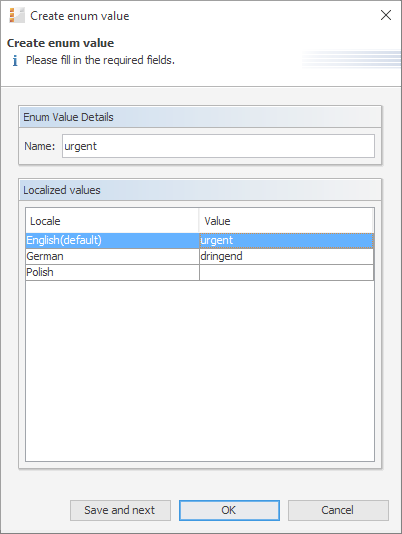The image size is (402, 534).
Task: Click the 'Please fill in the required fields' message
Action: pyautogui.click(x=100, y=60)
